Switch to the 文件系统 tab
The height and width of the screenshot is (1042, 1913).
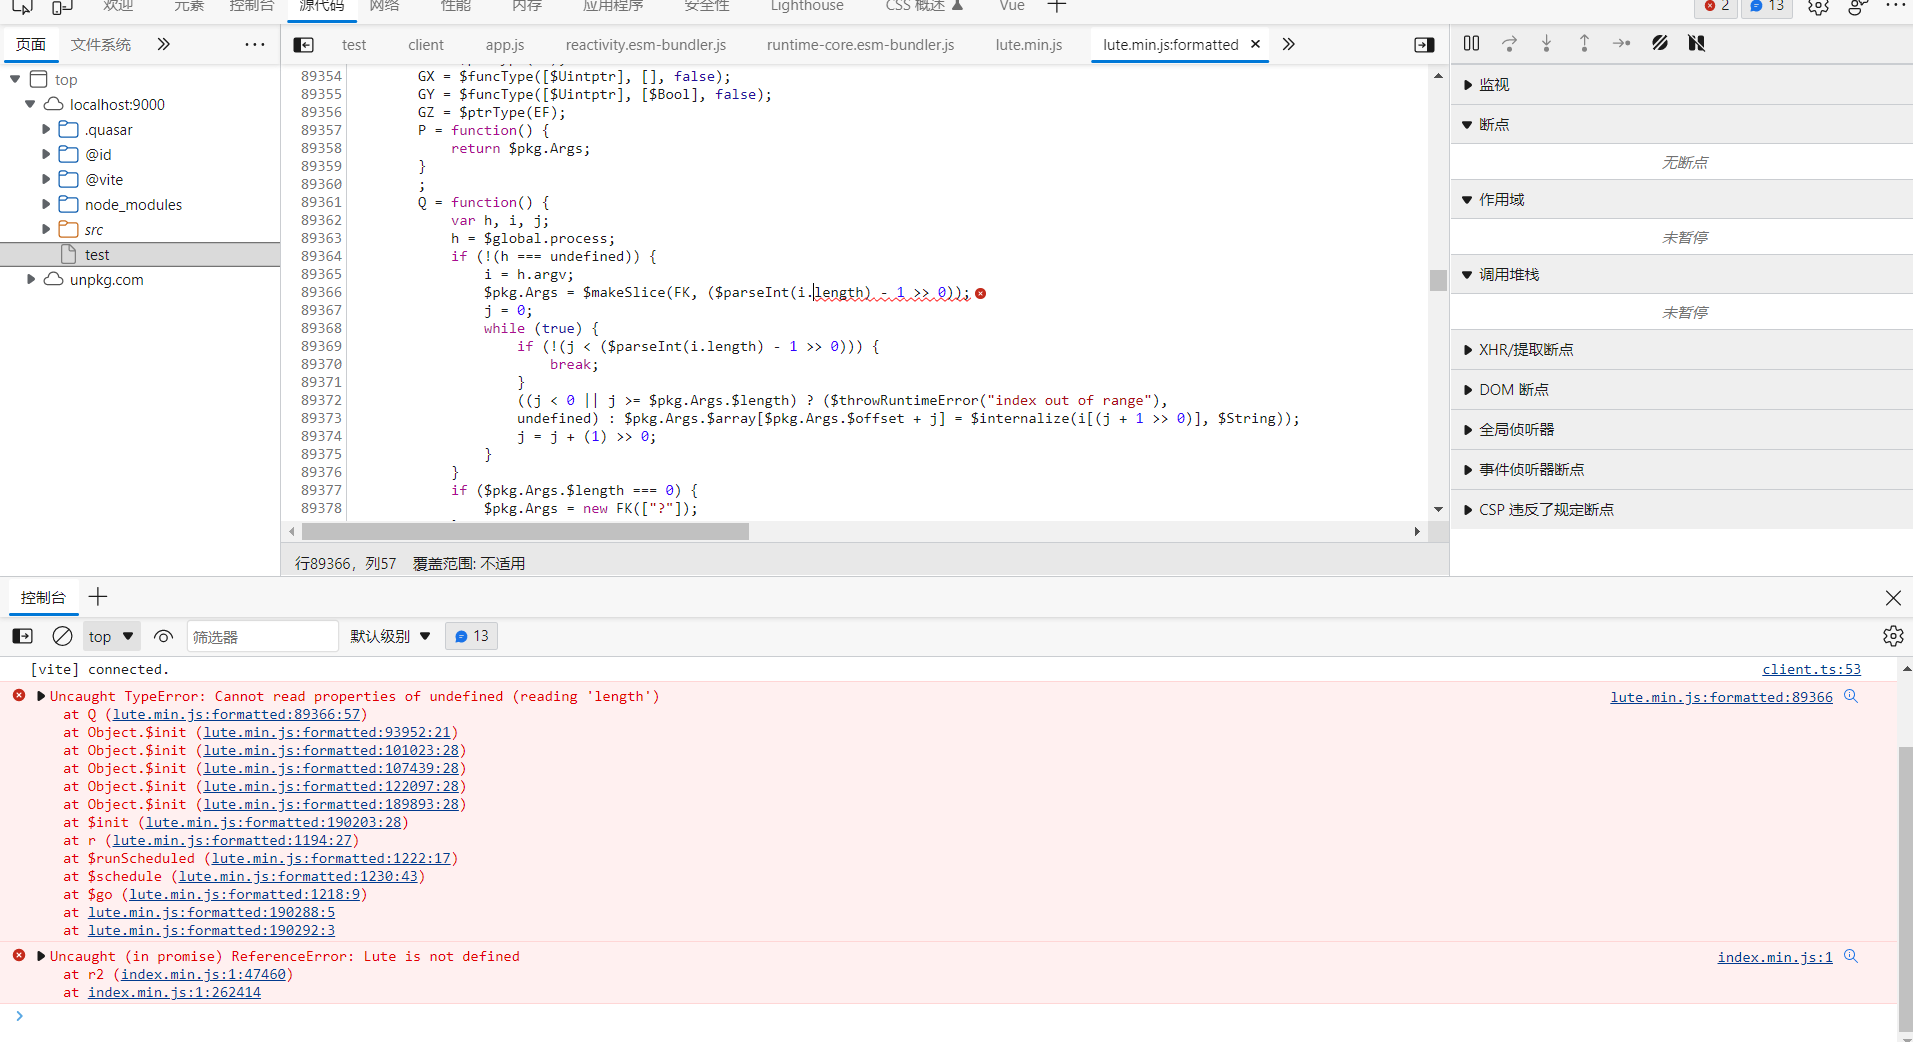coord(100,45)
